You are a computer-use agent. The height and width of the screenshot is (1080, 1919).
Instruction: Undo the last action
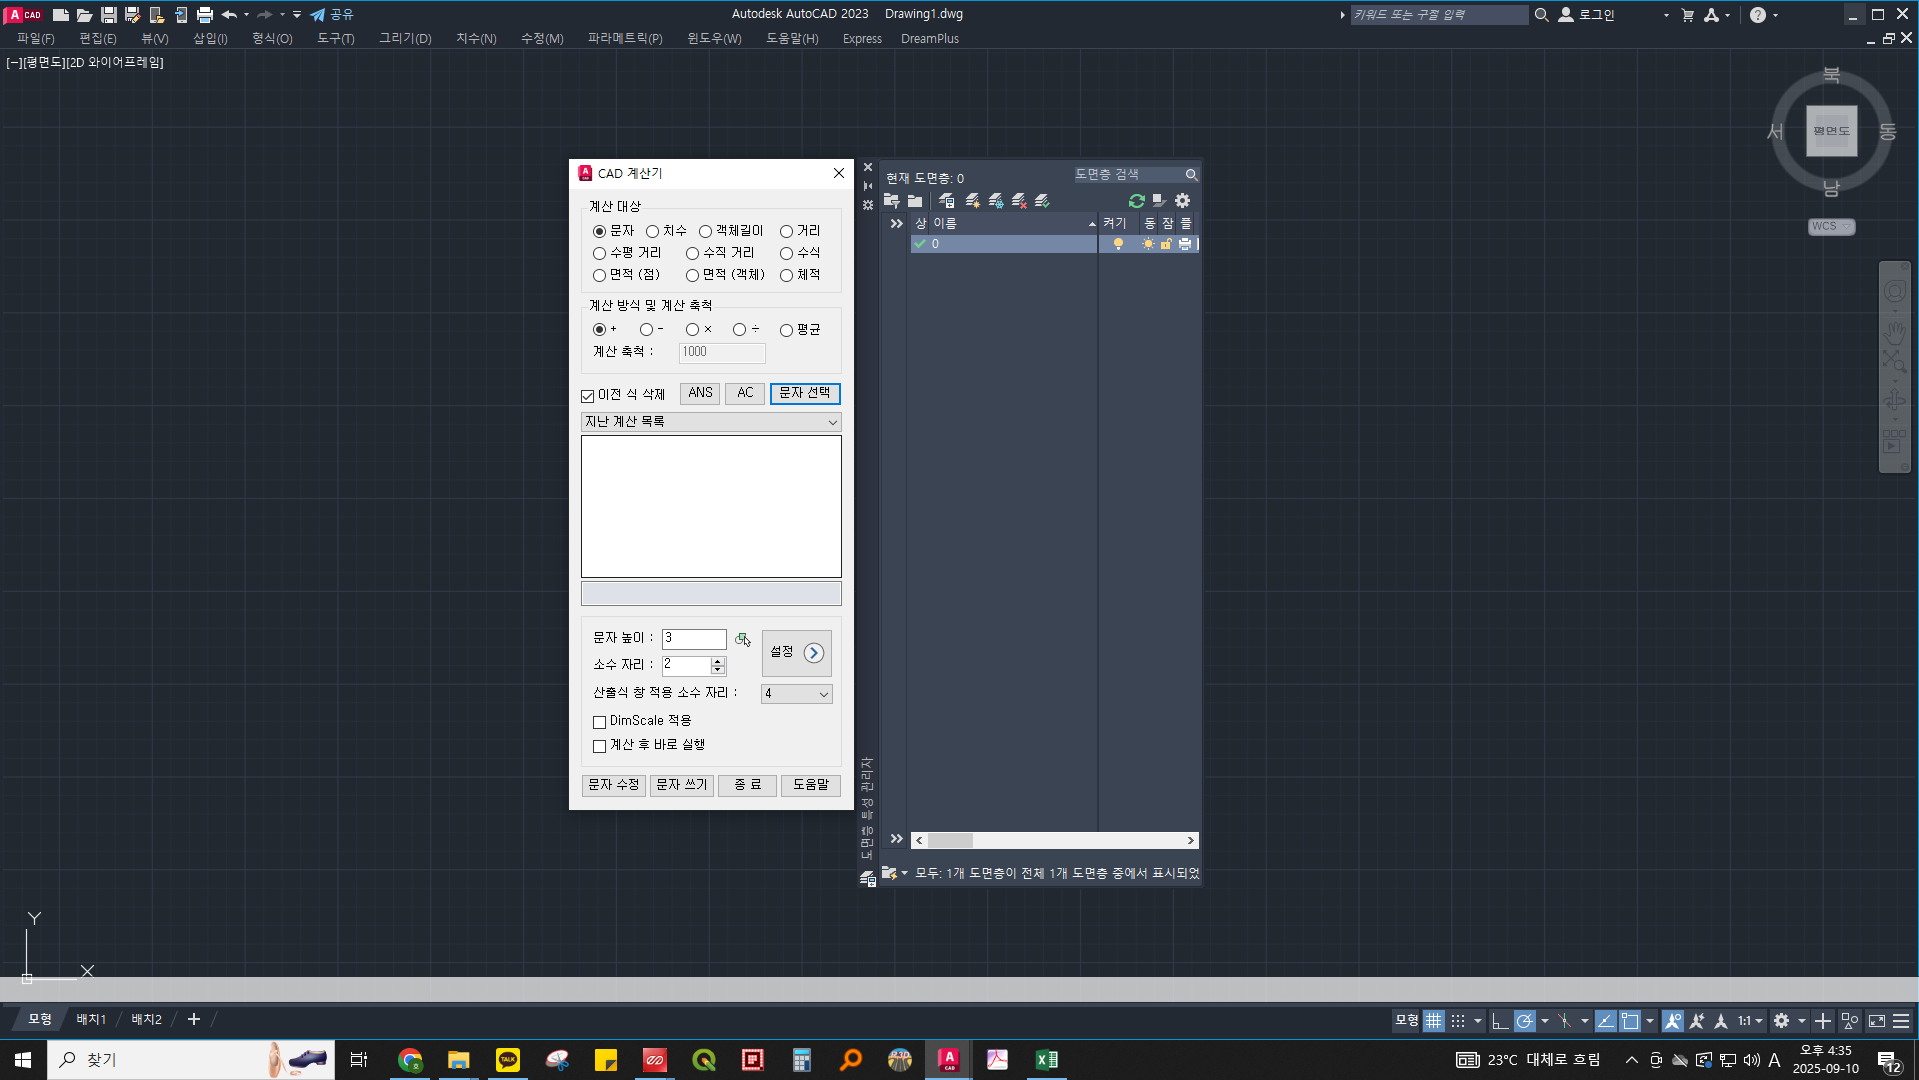229,15
